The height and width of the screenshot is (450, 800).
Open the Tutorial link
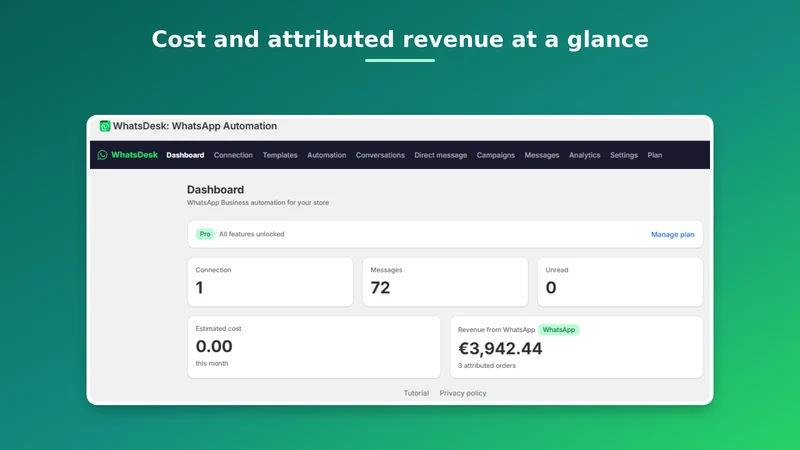point(416,393)
